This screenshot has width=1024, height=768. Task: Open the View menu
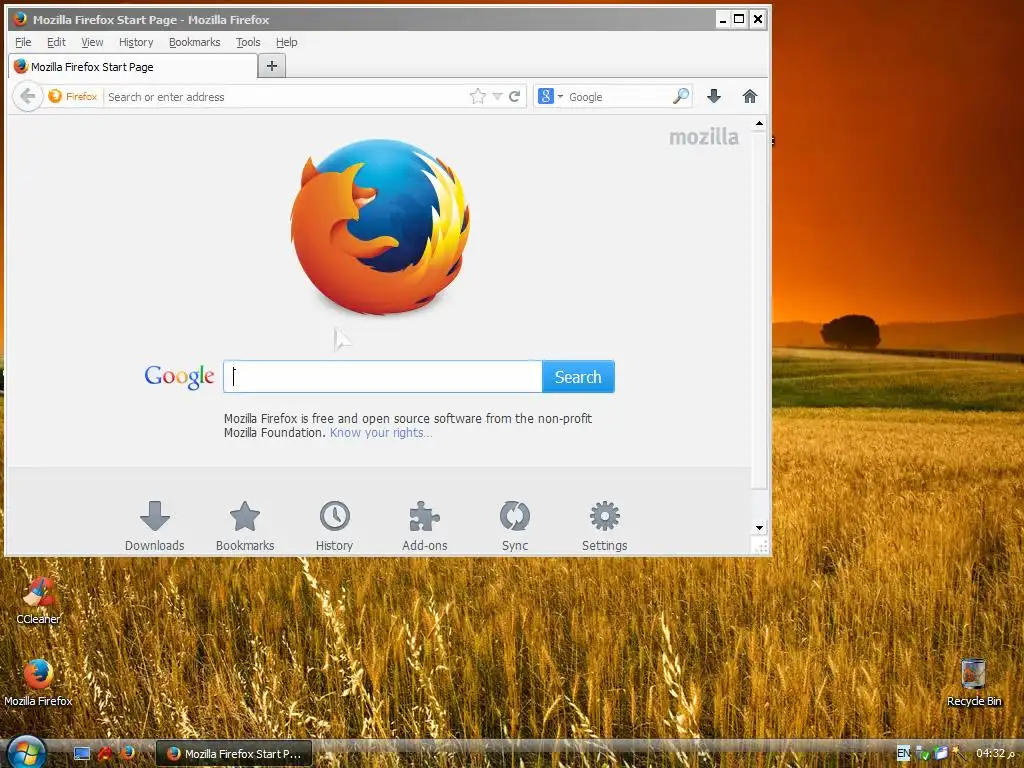click(92, 42)
